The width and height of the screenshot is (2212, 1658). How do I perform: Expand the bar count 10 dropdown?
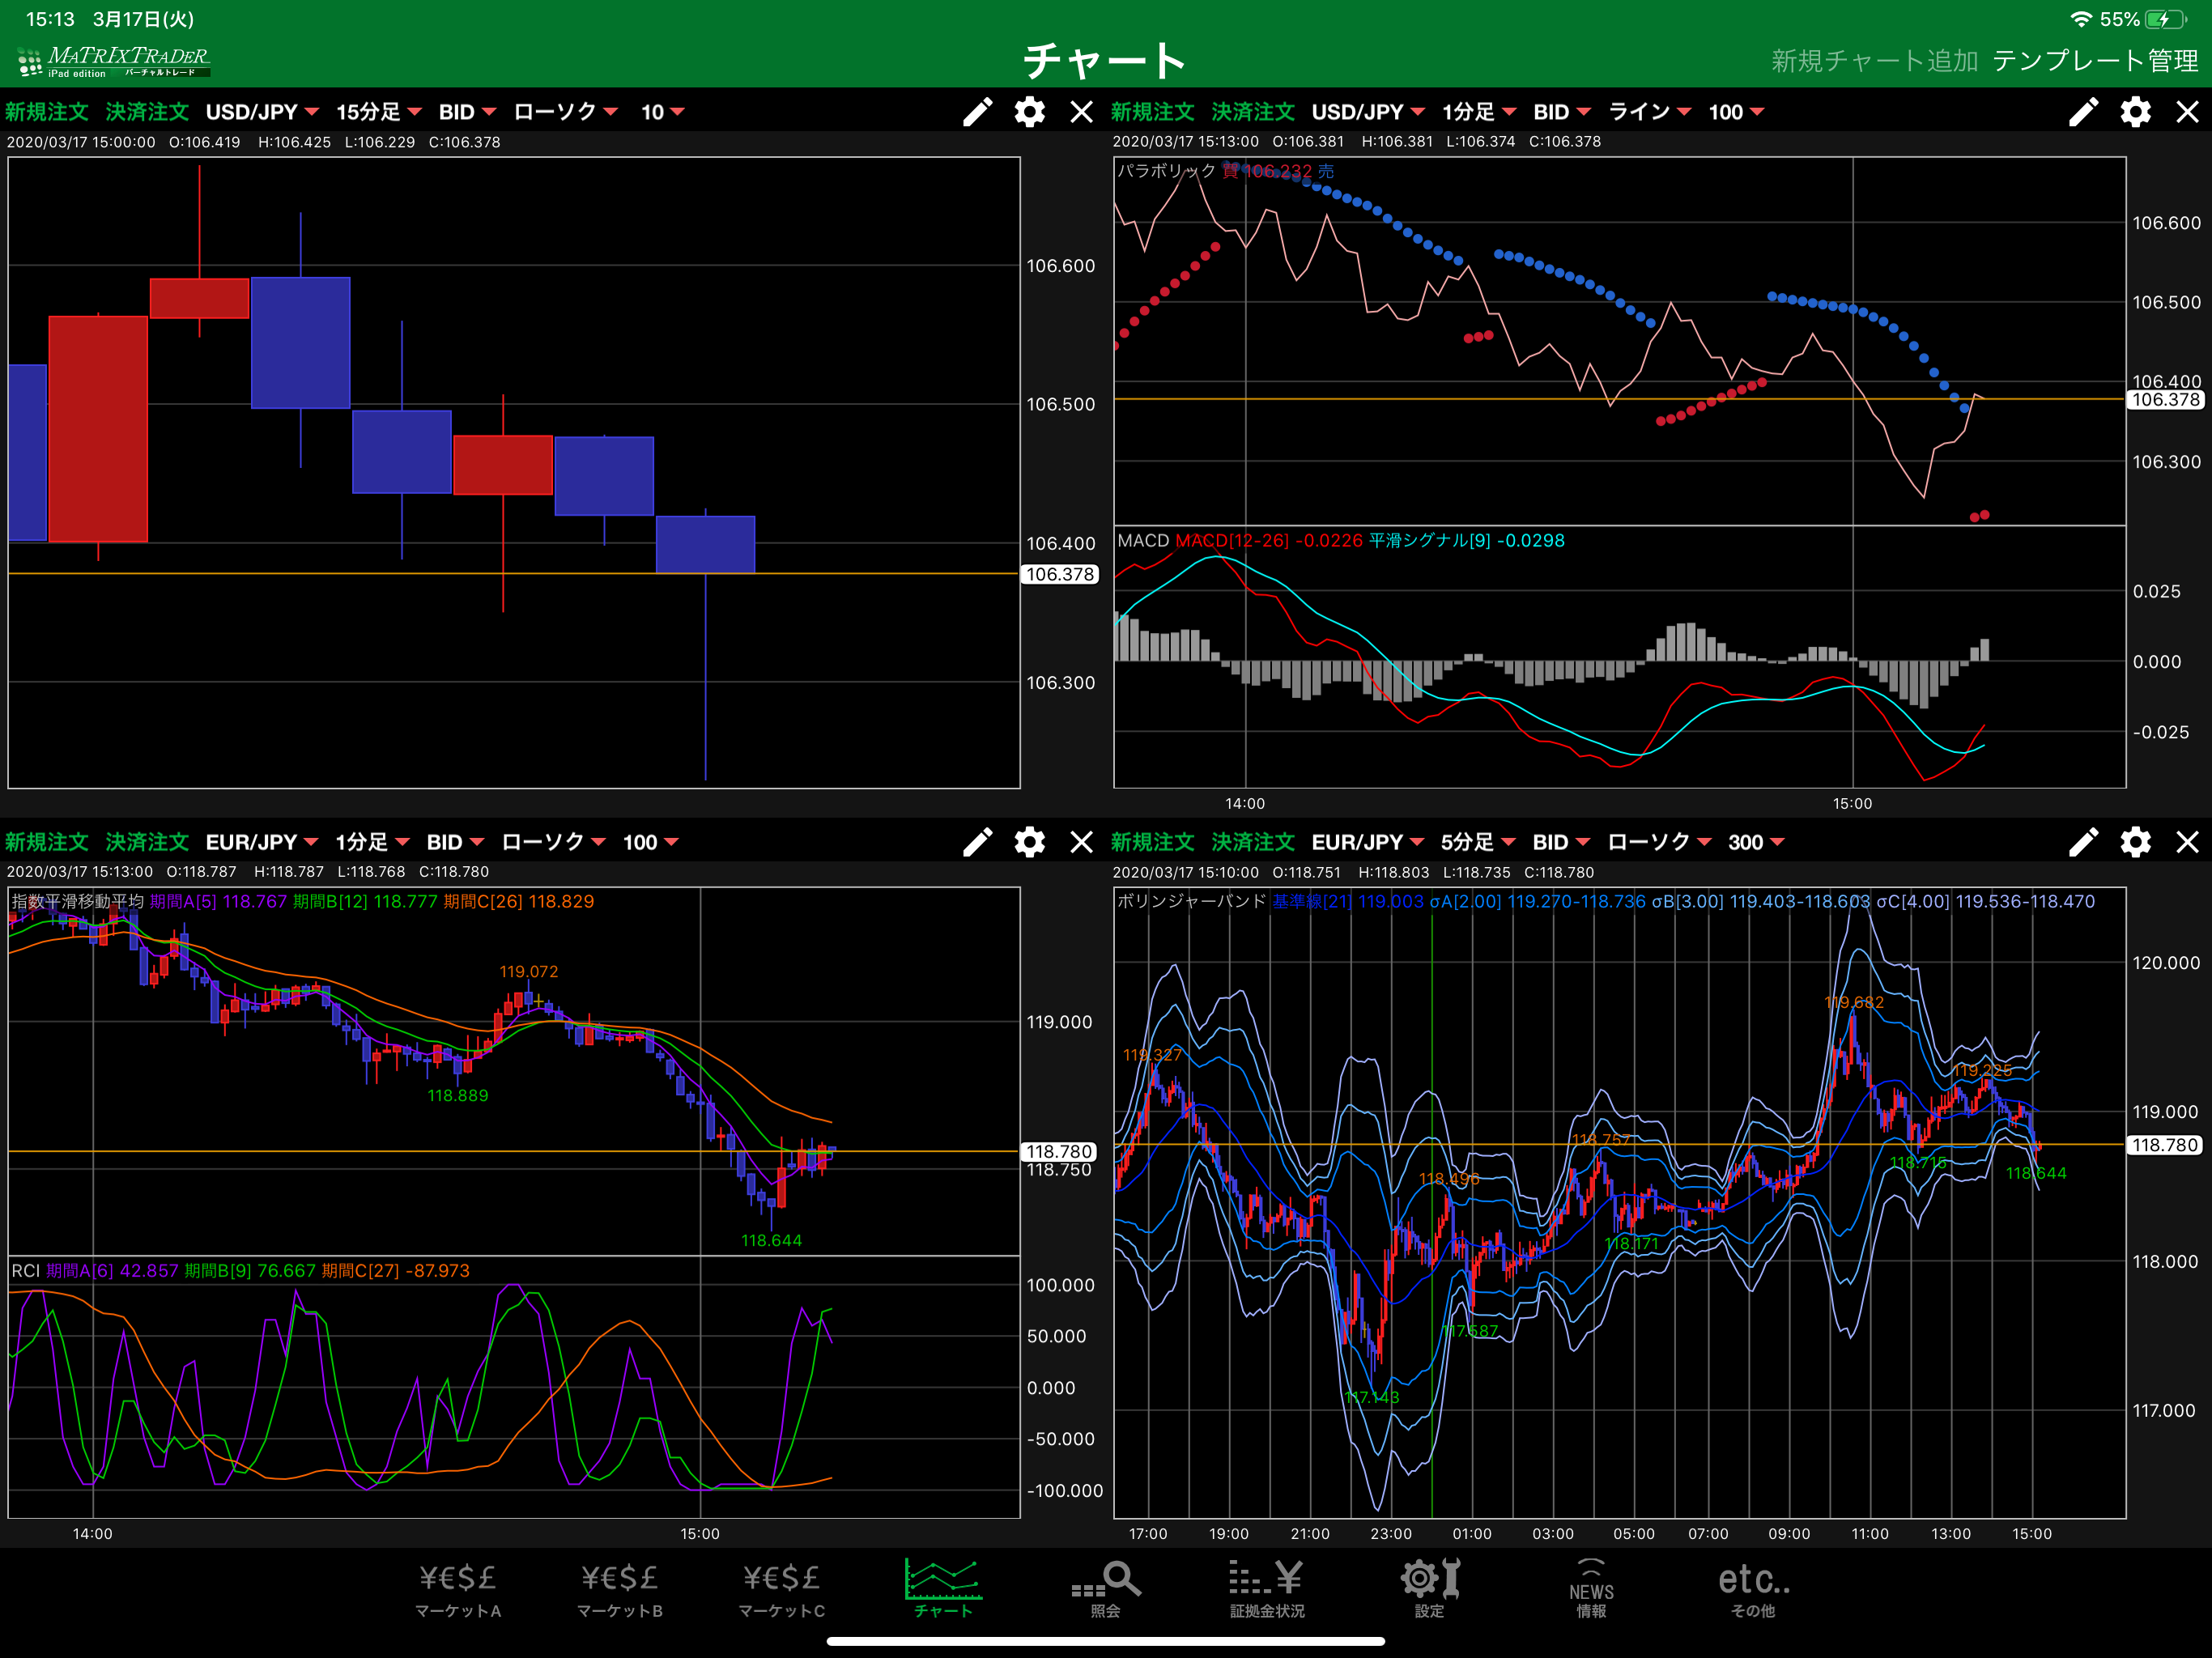point(662,112)
